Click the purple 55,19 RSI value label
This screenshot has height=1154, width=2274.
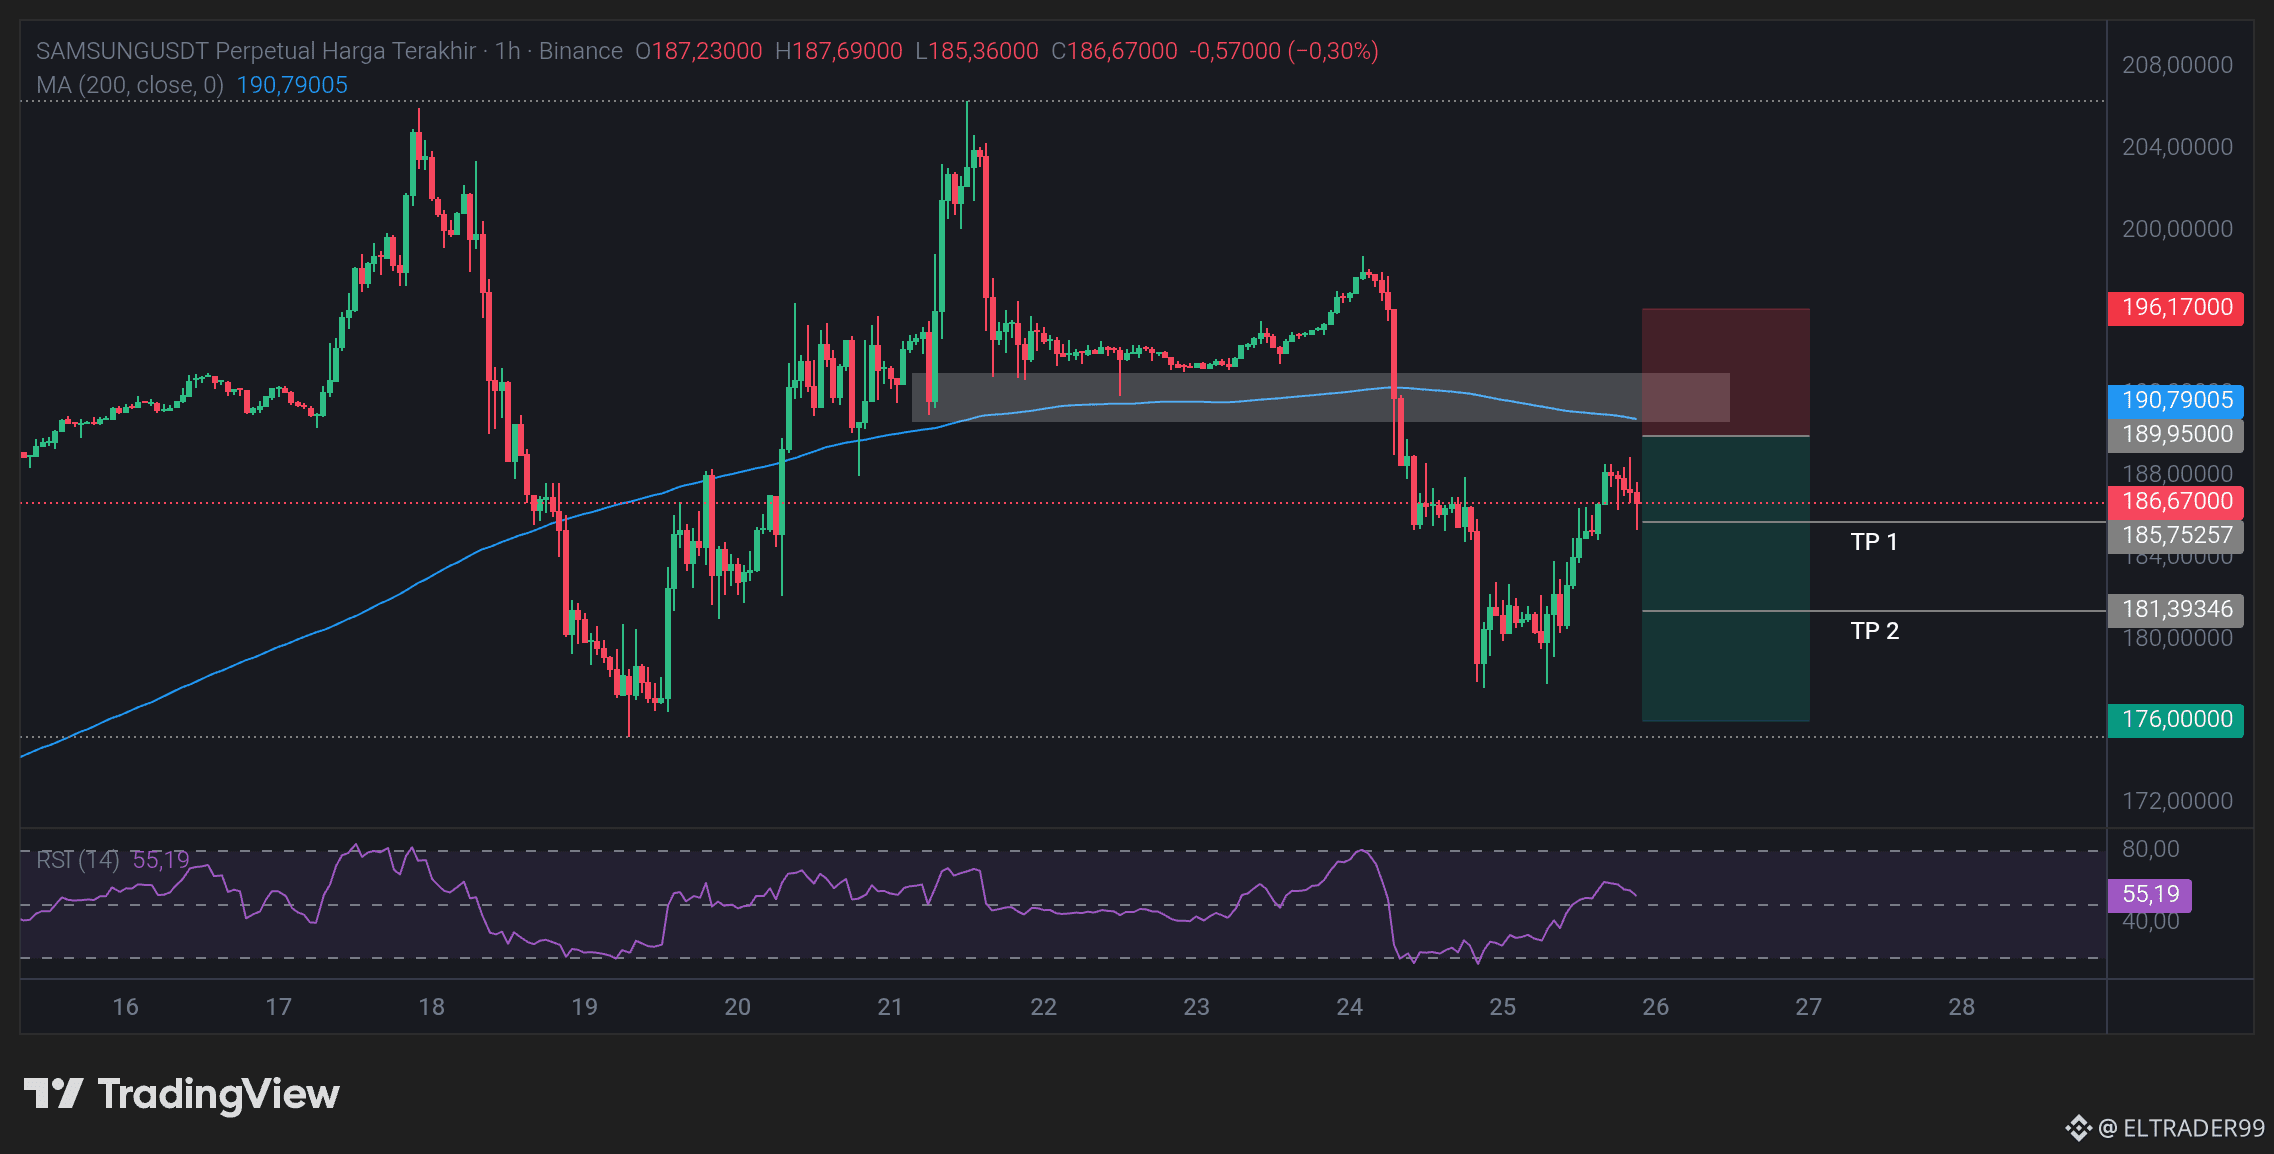coord(2149,895)
